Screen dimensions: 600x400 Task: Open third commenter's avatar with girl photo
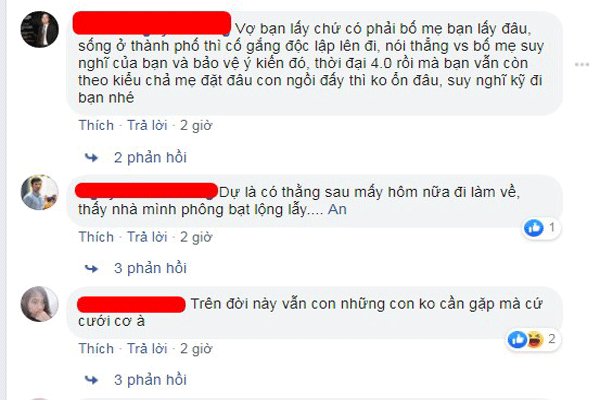(x=39, y=304)
